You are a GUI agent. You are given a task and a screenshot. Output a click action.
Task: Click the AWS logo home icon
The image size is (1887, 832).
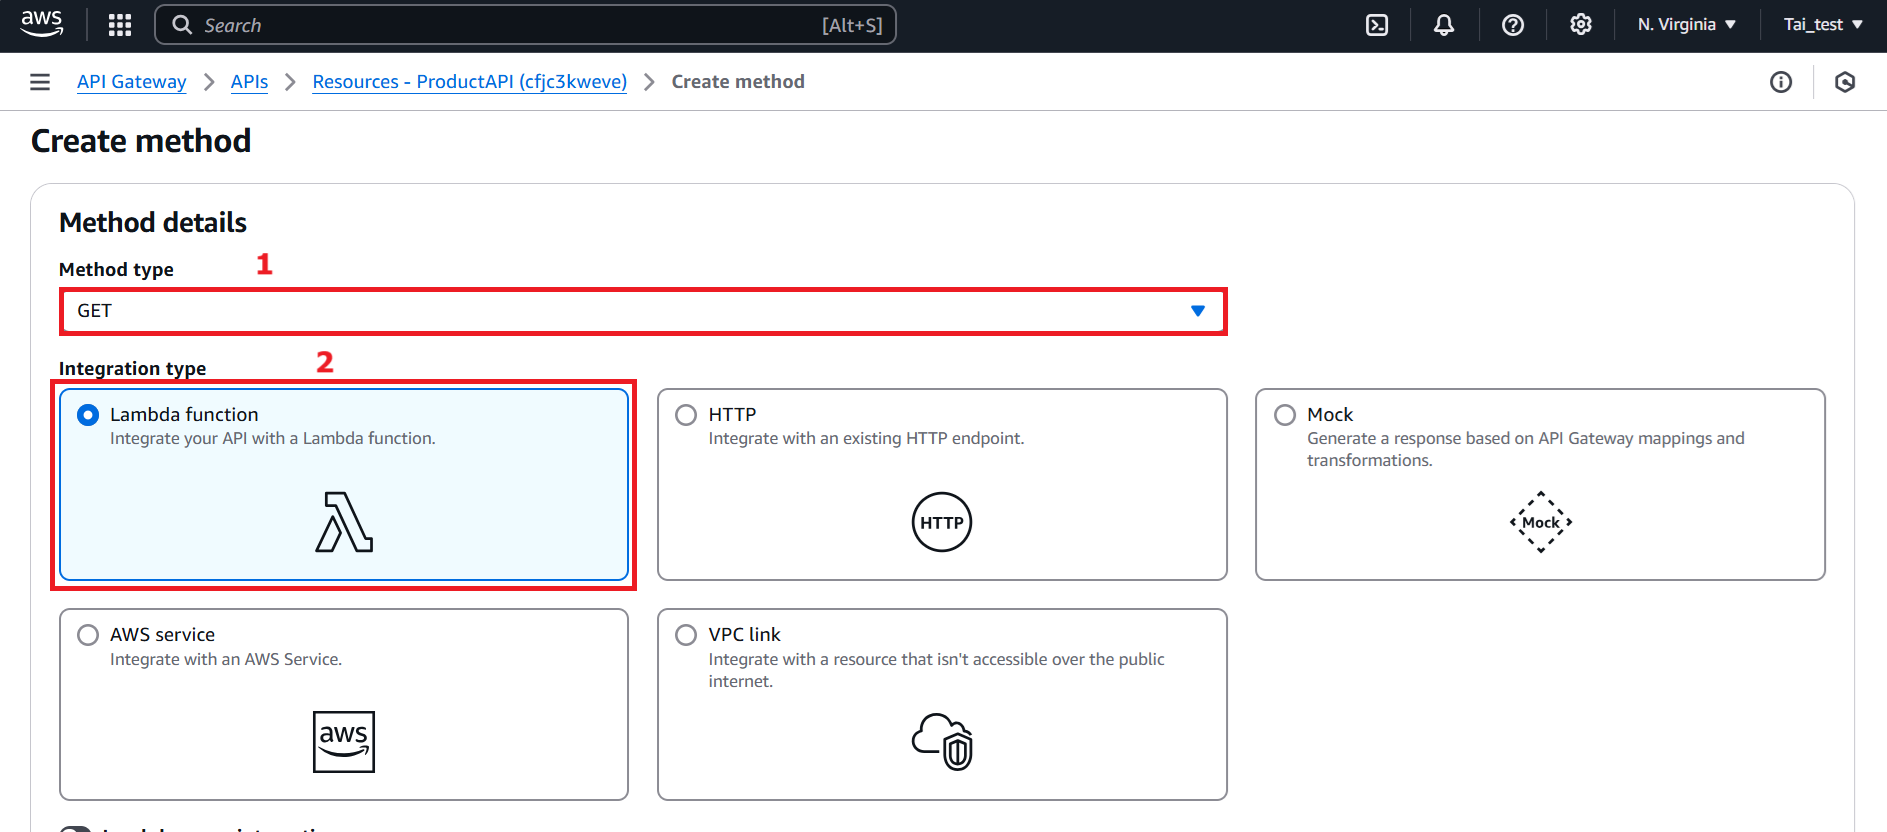click(x=42, y=24)
